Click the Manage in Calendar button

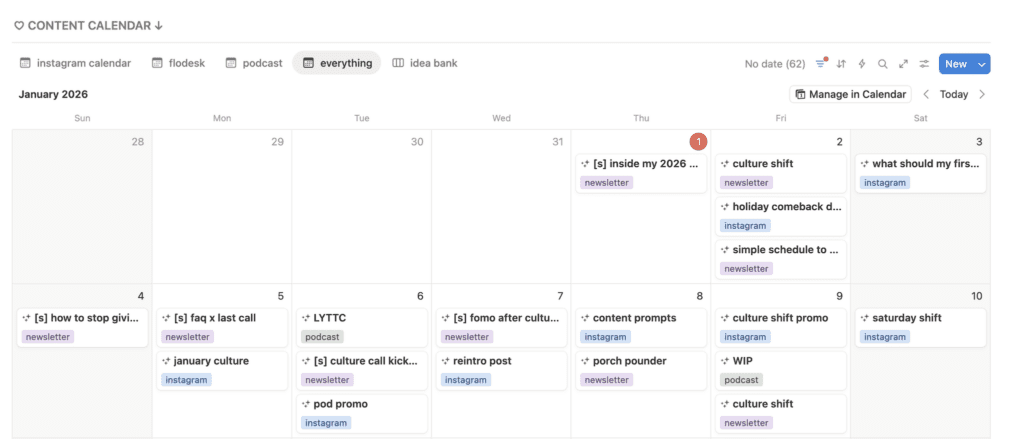[x=850, y=94]
